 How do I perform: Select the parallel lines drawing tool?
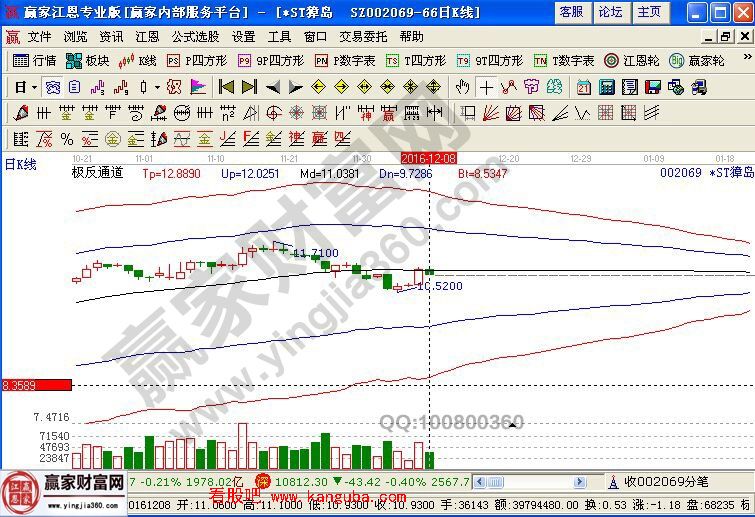pos(651,113)
